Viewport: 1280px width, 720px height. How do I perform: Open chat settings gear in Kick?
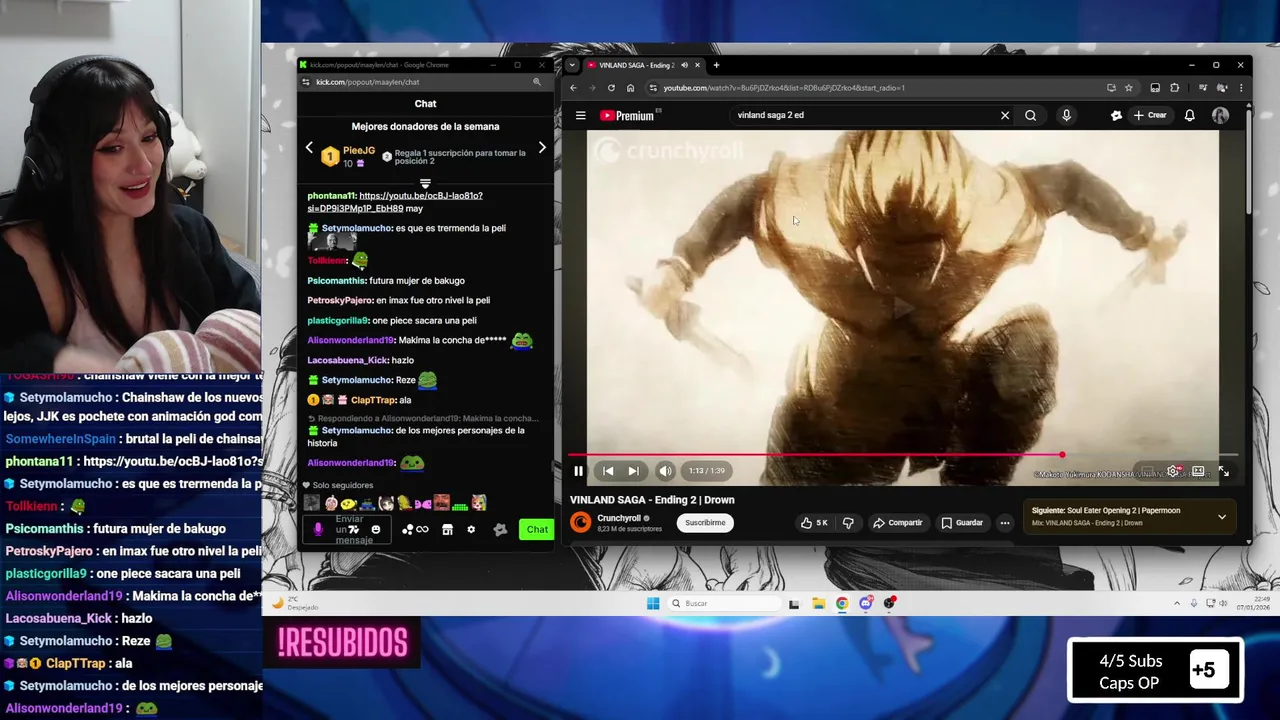tap(471, 530)
